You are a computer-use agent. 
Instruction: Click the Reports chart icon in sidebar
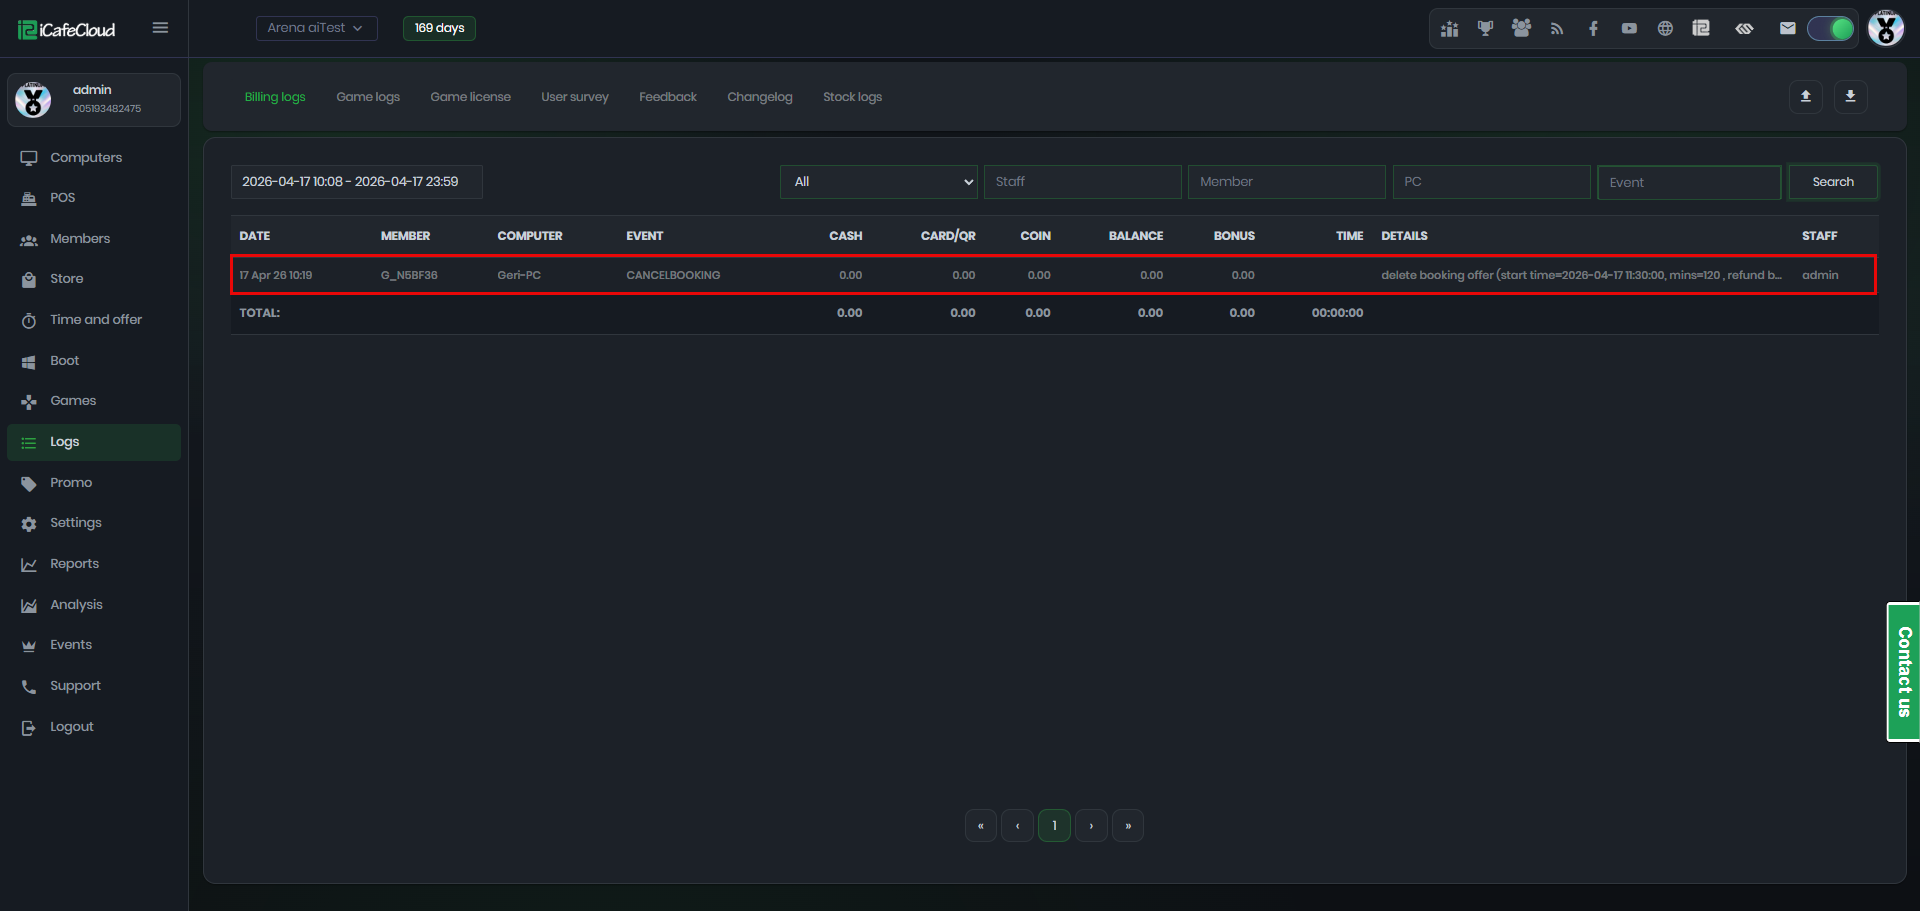click(29, 565)
